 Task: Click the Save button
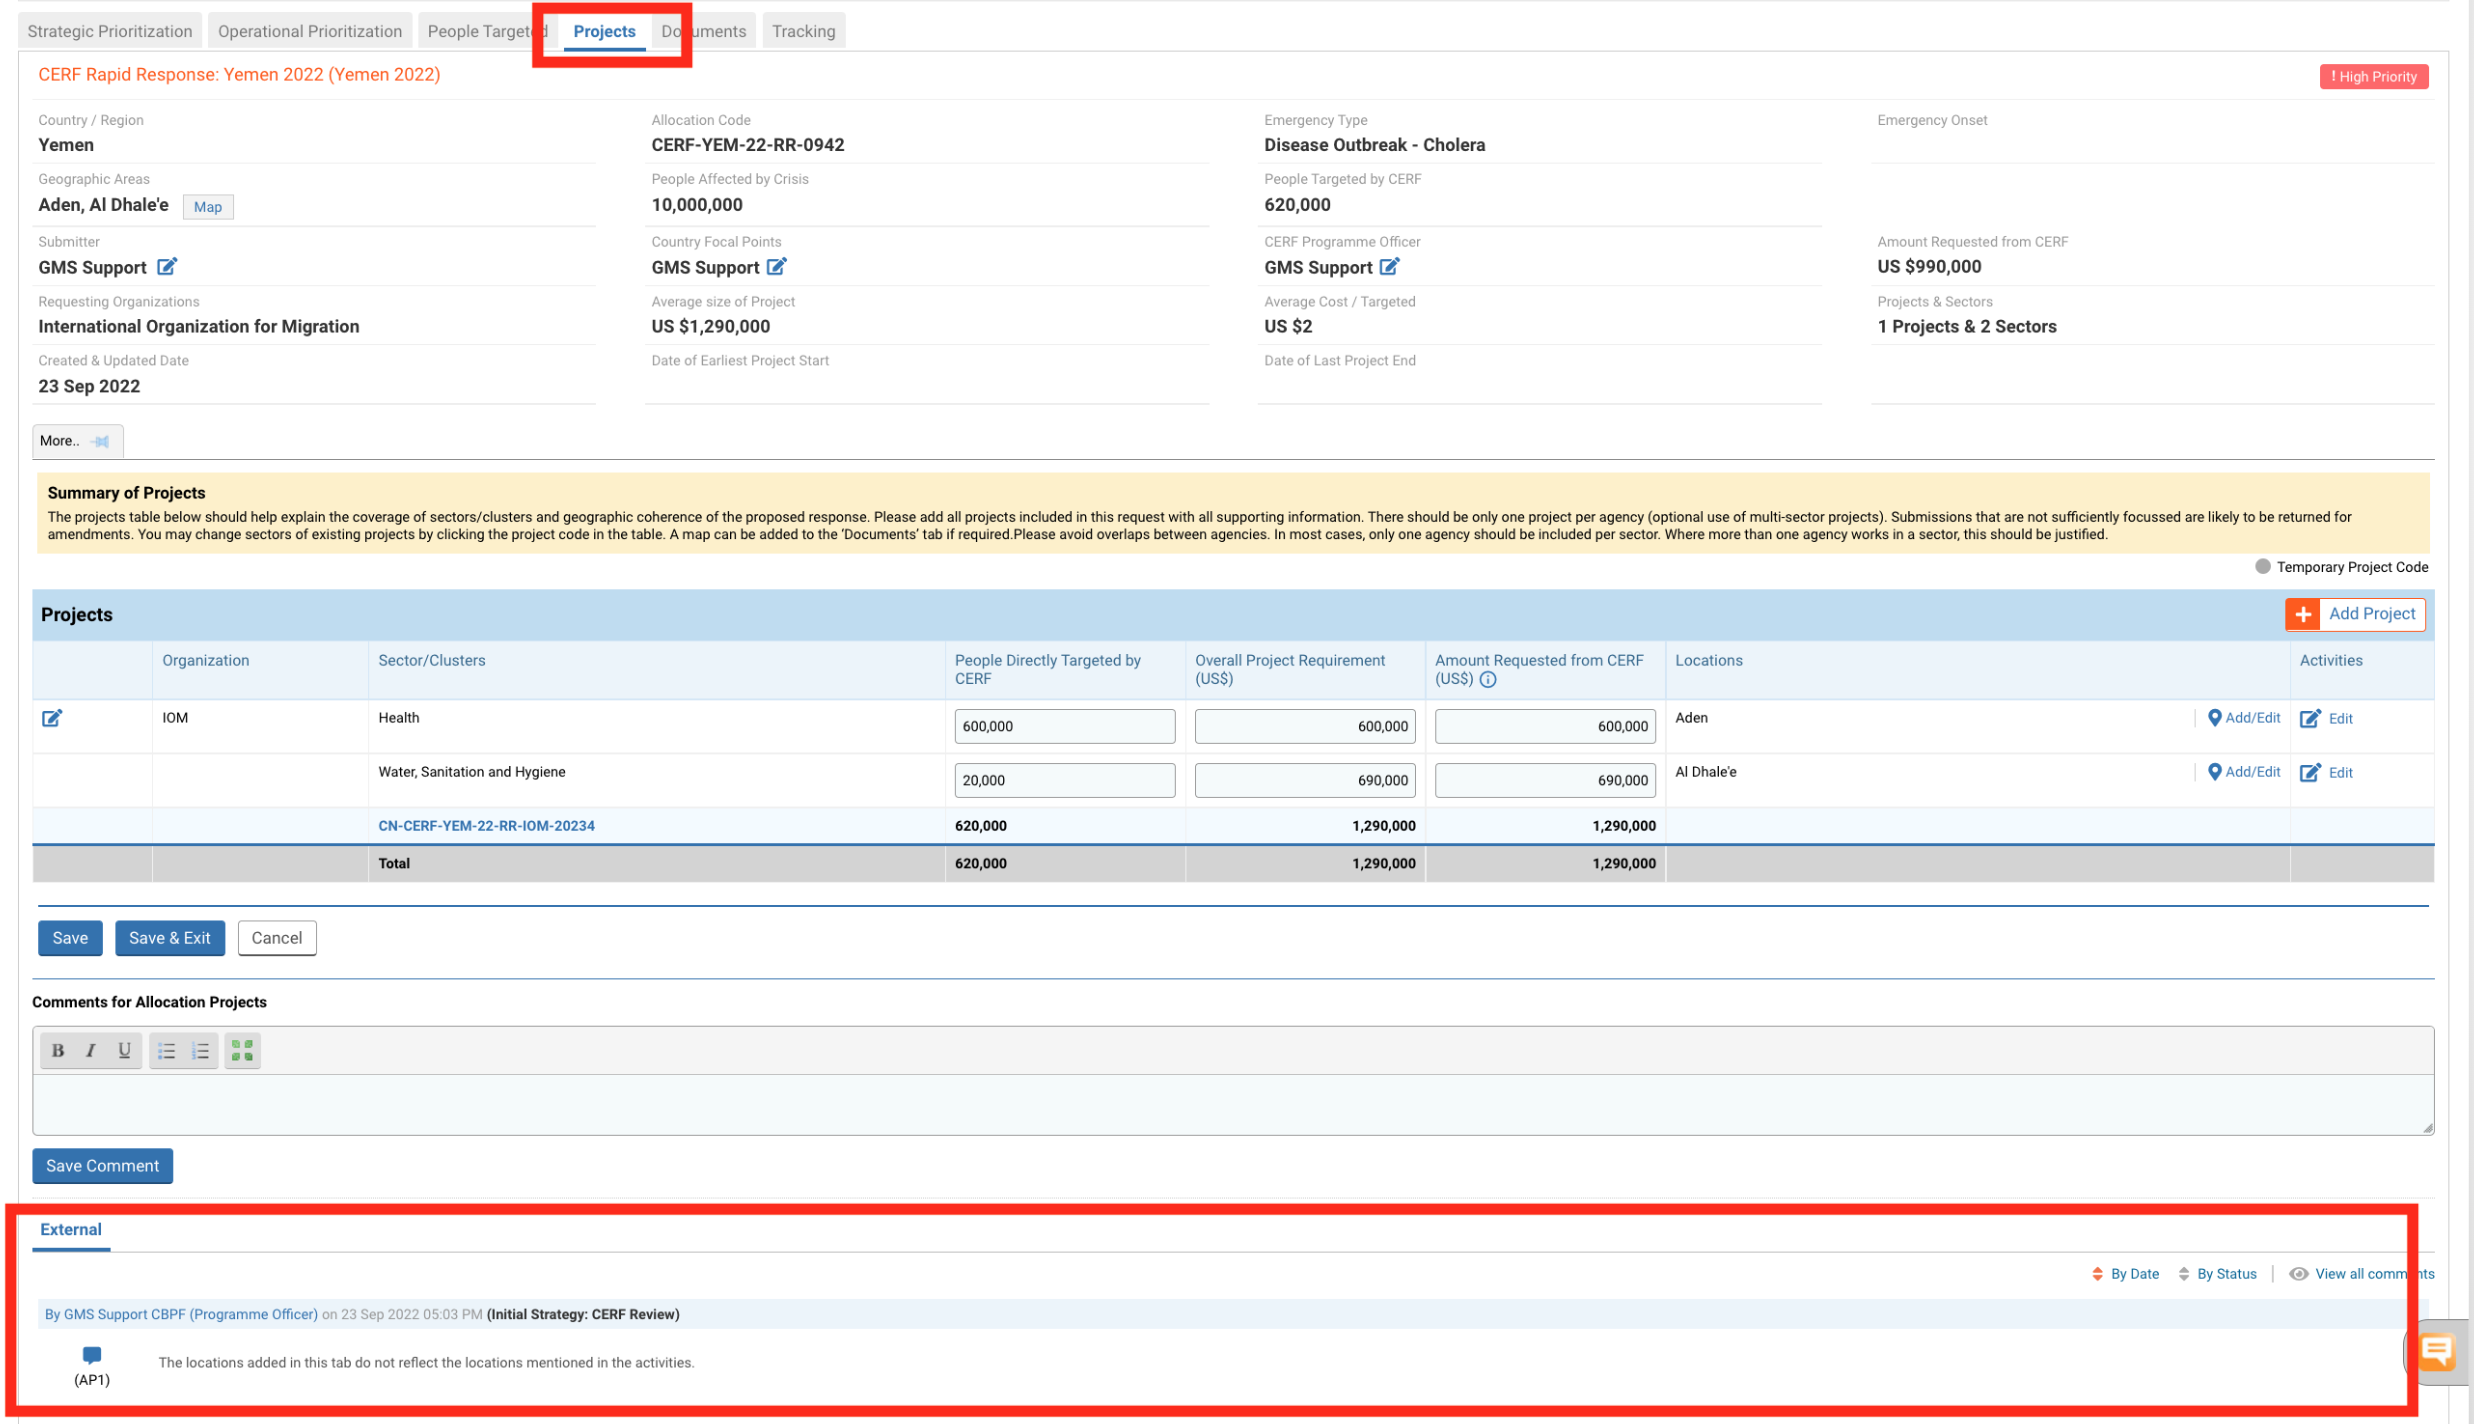[70, 938]
